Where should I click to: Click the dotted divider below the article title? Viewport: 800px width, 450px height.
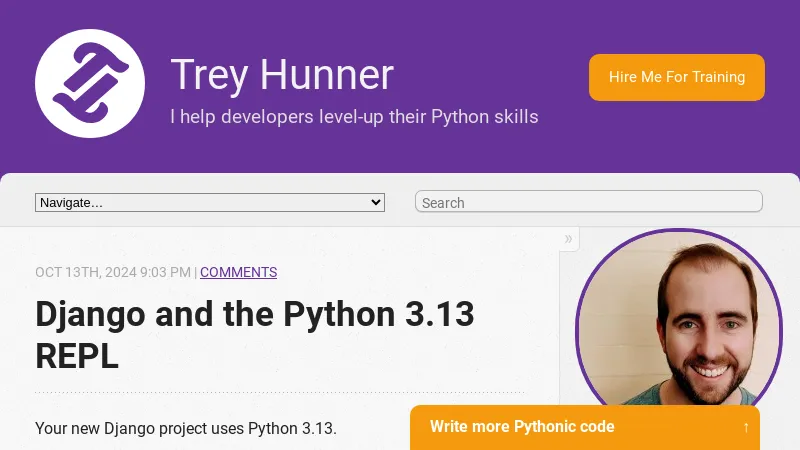(280, 392)
